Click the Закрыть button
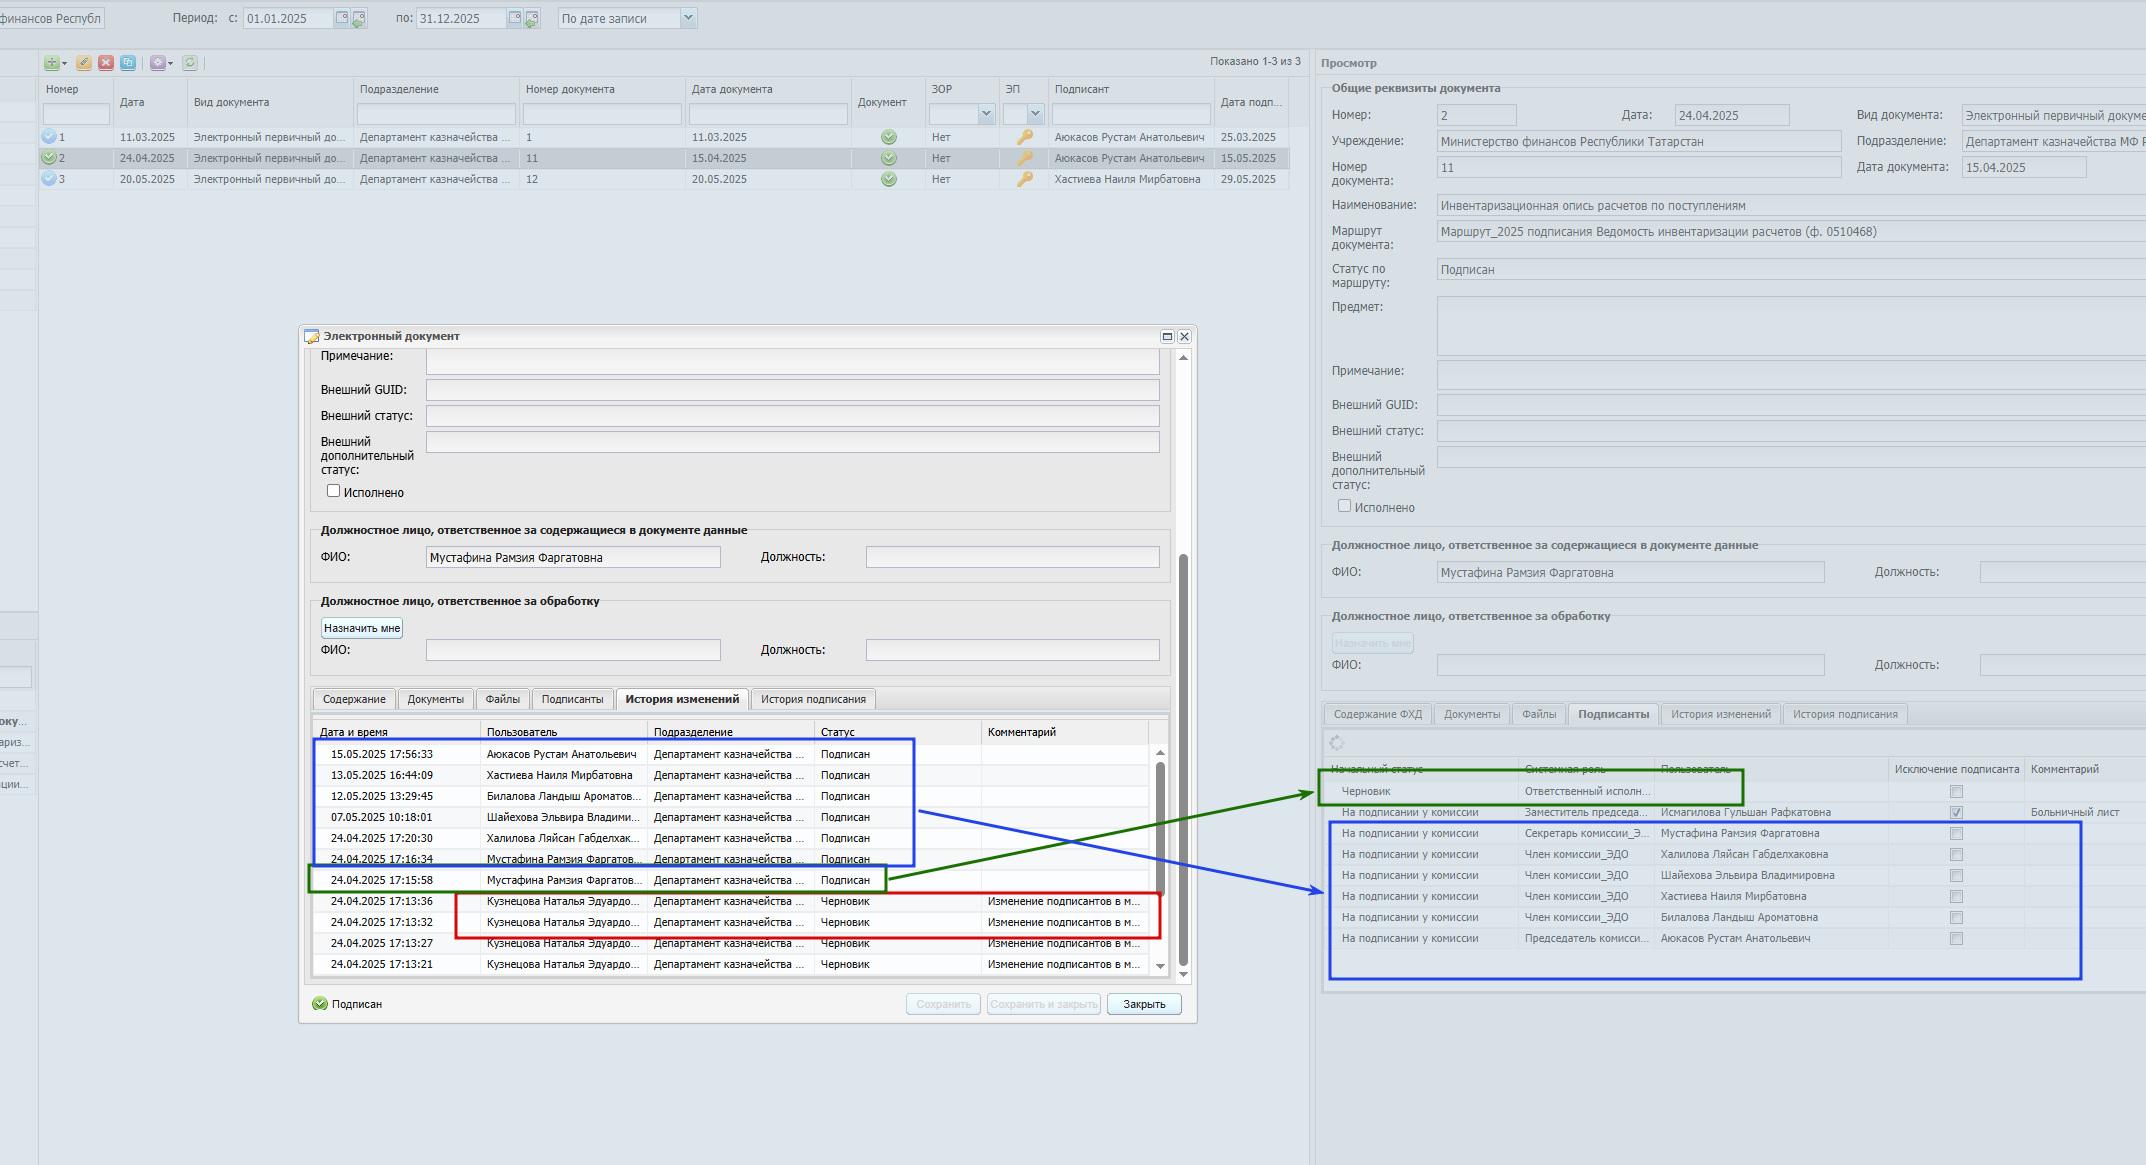The width and height of the screenshot is (2146, 1165). [x=1144, y=1004]
